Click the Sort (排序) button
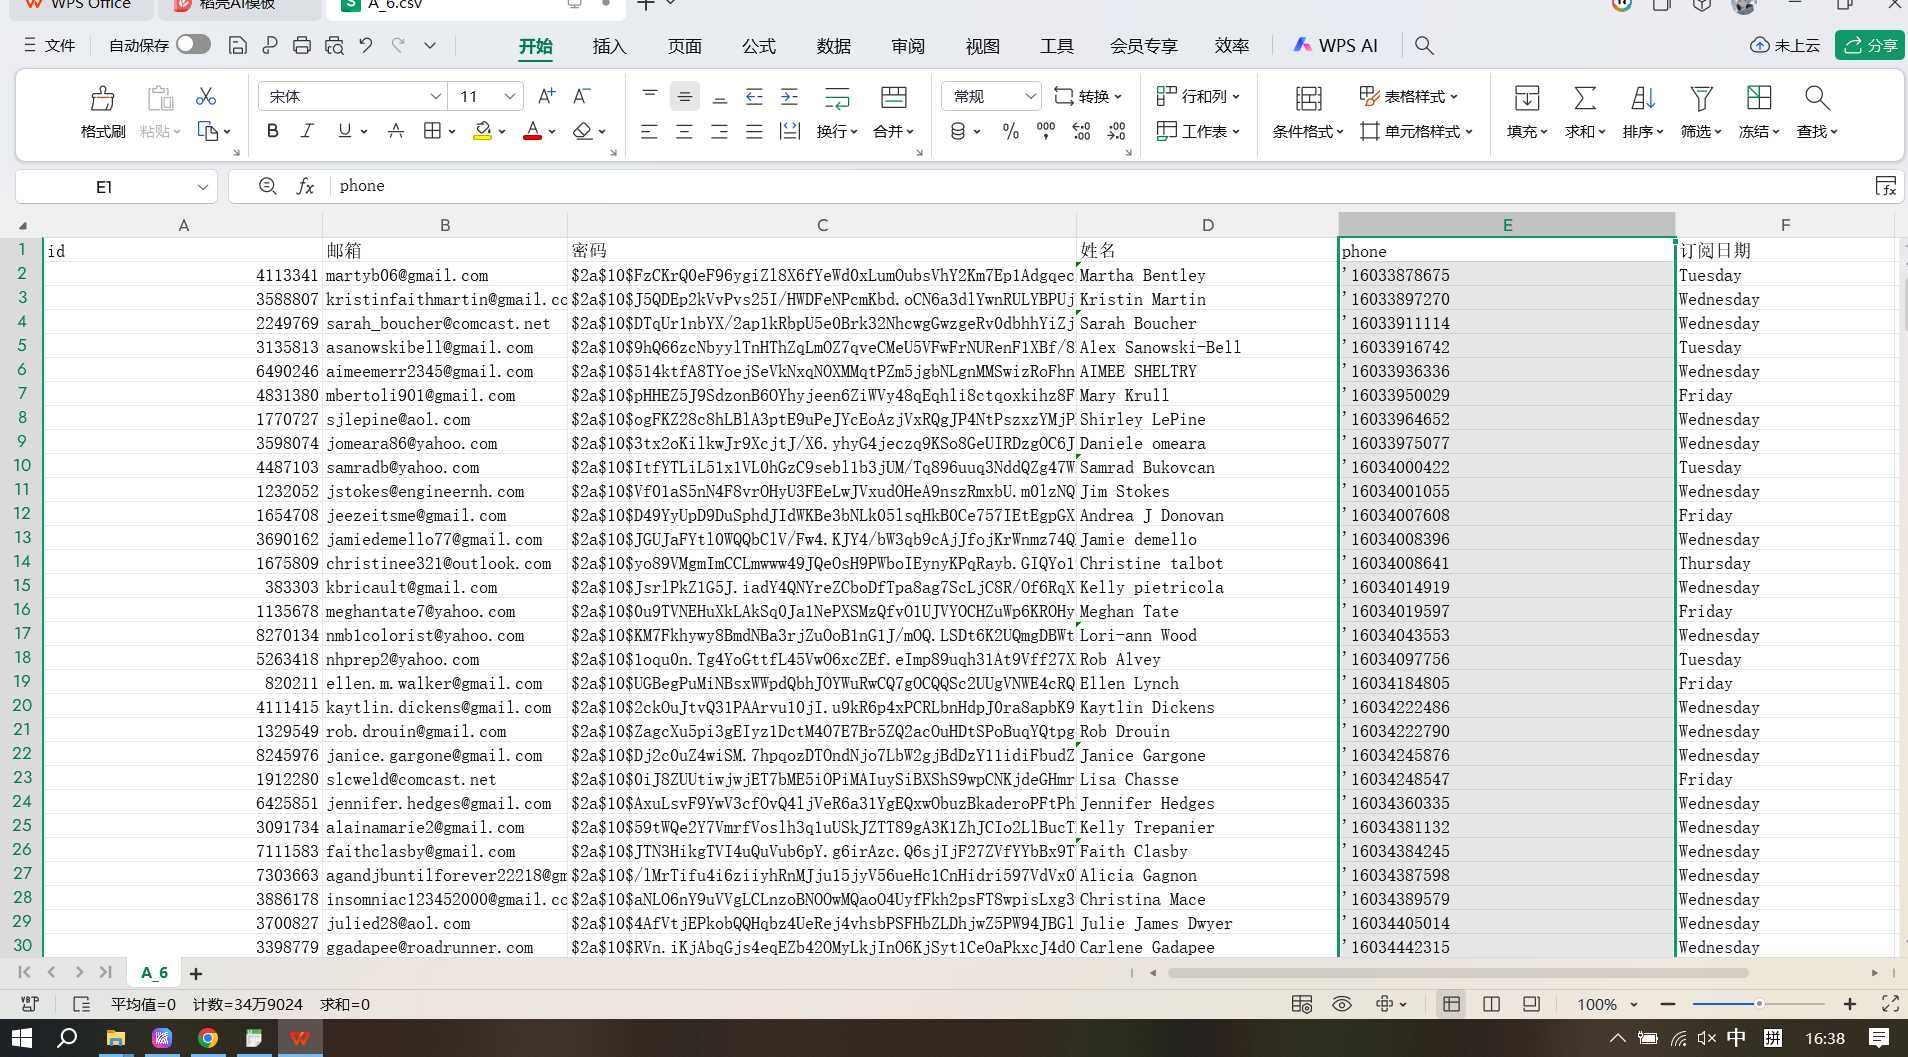The image size is (1908, 1057). pos(1642,111)
